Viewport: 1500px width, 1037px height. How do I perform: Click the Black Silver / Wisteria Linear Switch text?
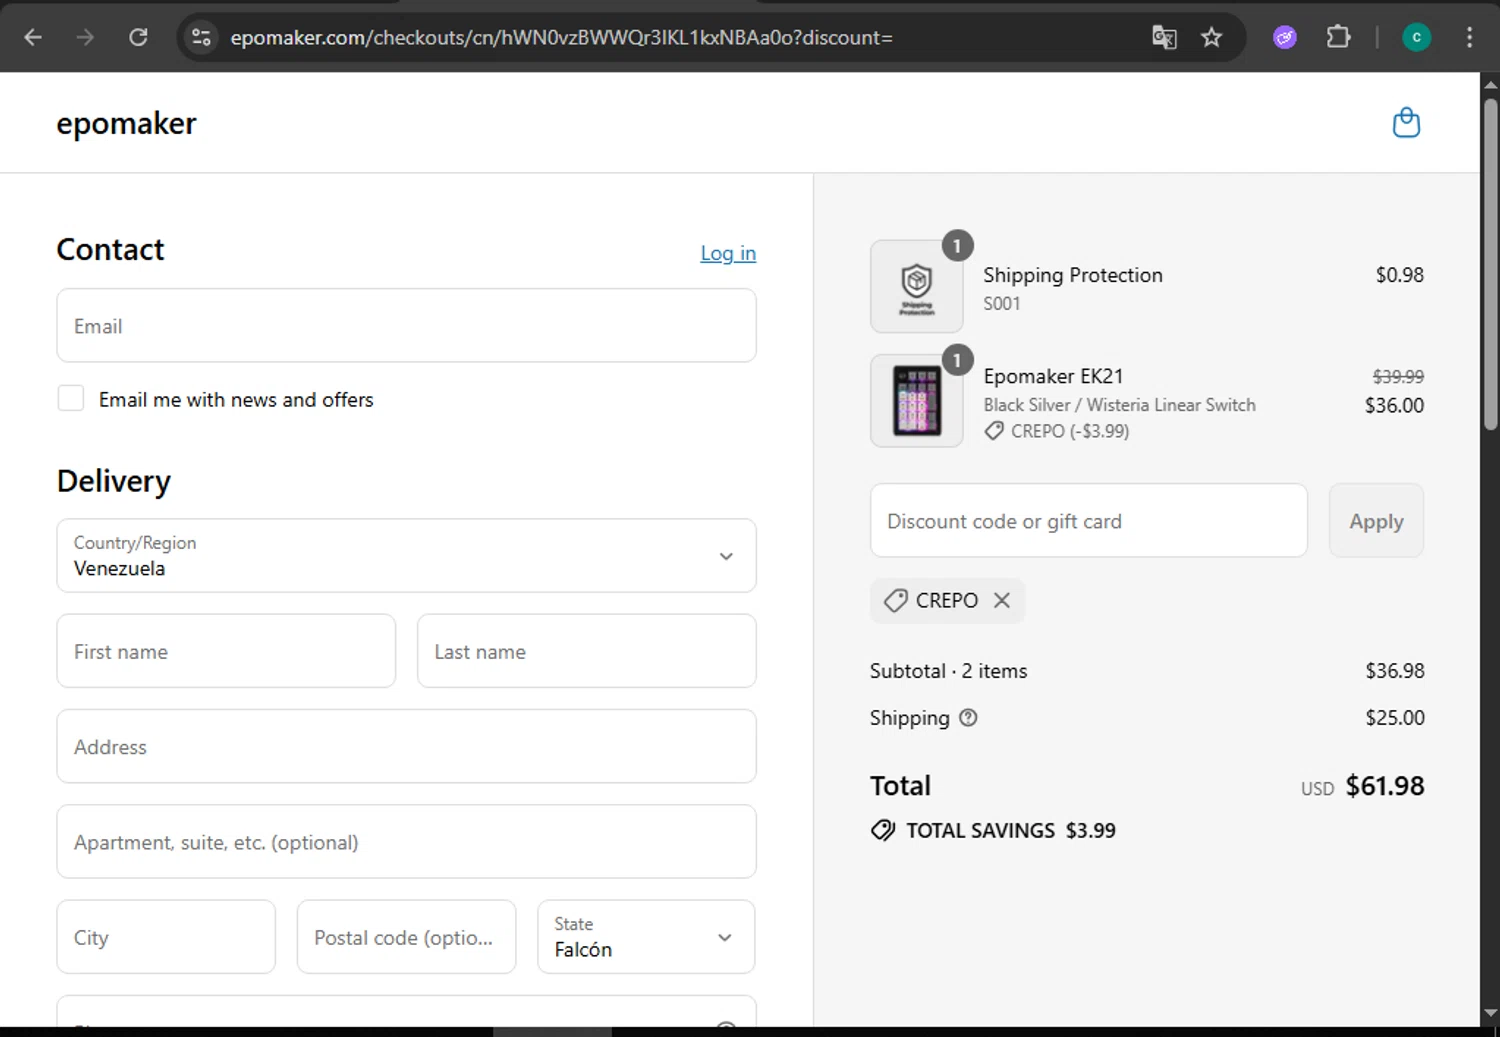1119,405
